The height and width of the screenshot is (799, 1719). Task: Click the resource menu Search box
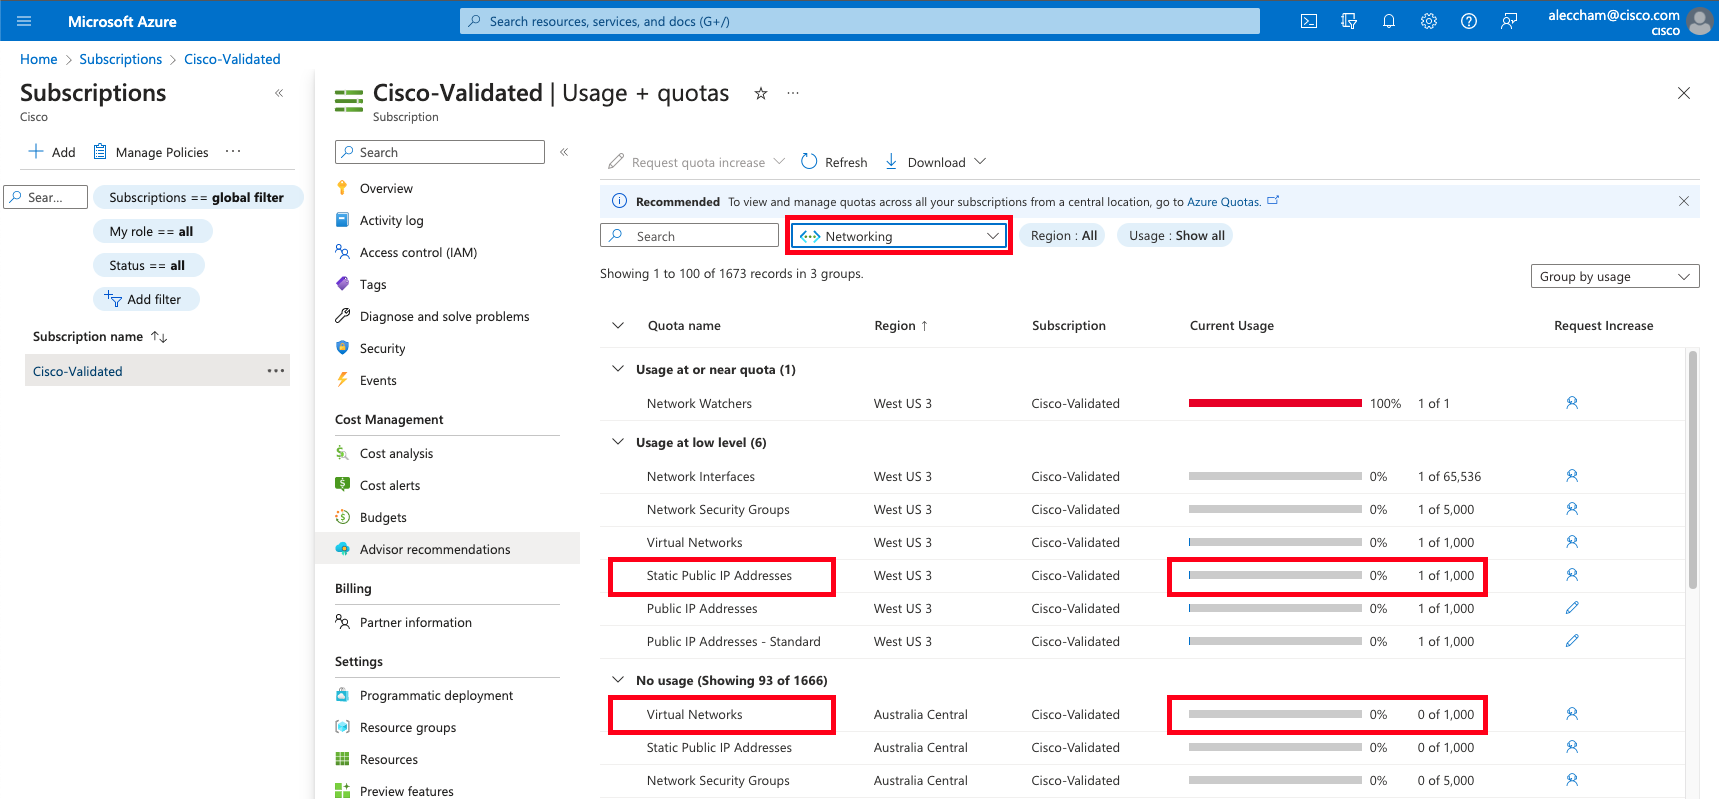(440, 152)
